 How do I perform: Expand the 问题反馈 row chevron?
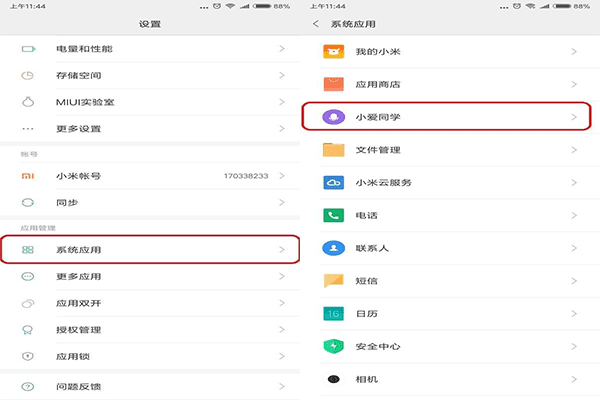(282, 387)
